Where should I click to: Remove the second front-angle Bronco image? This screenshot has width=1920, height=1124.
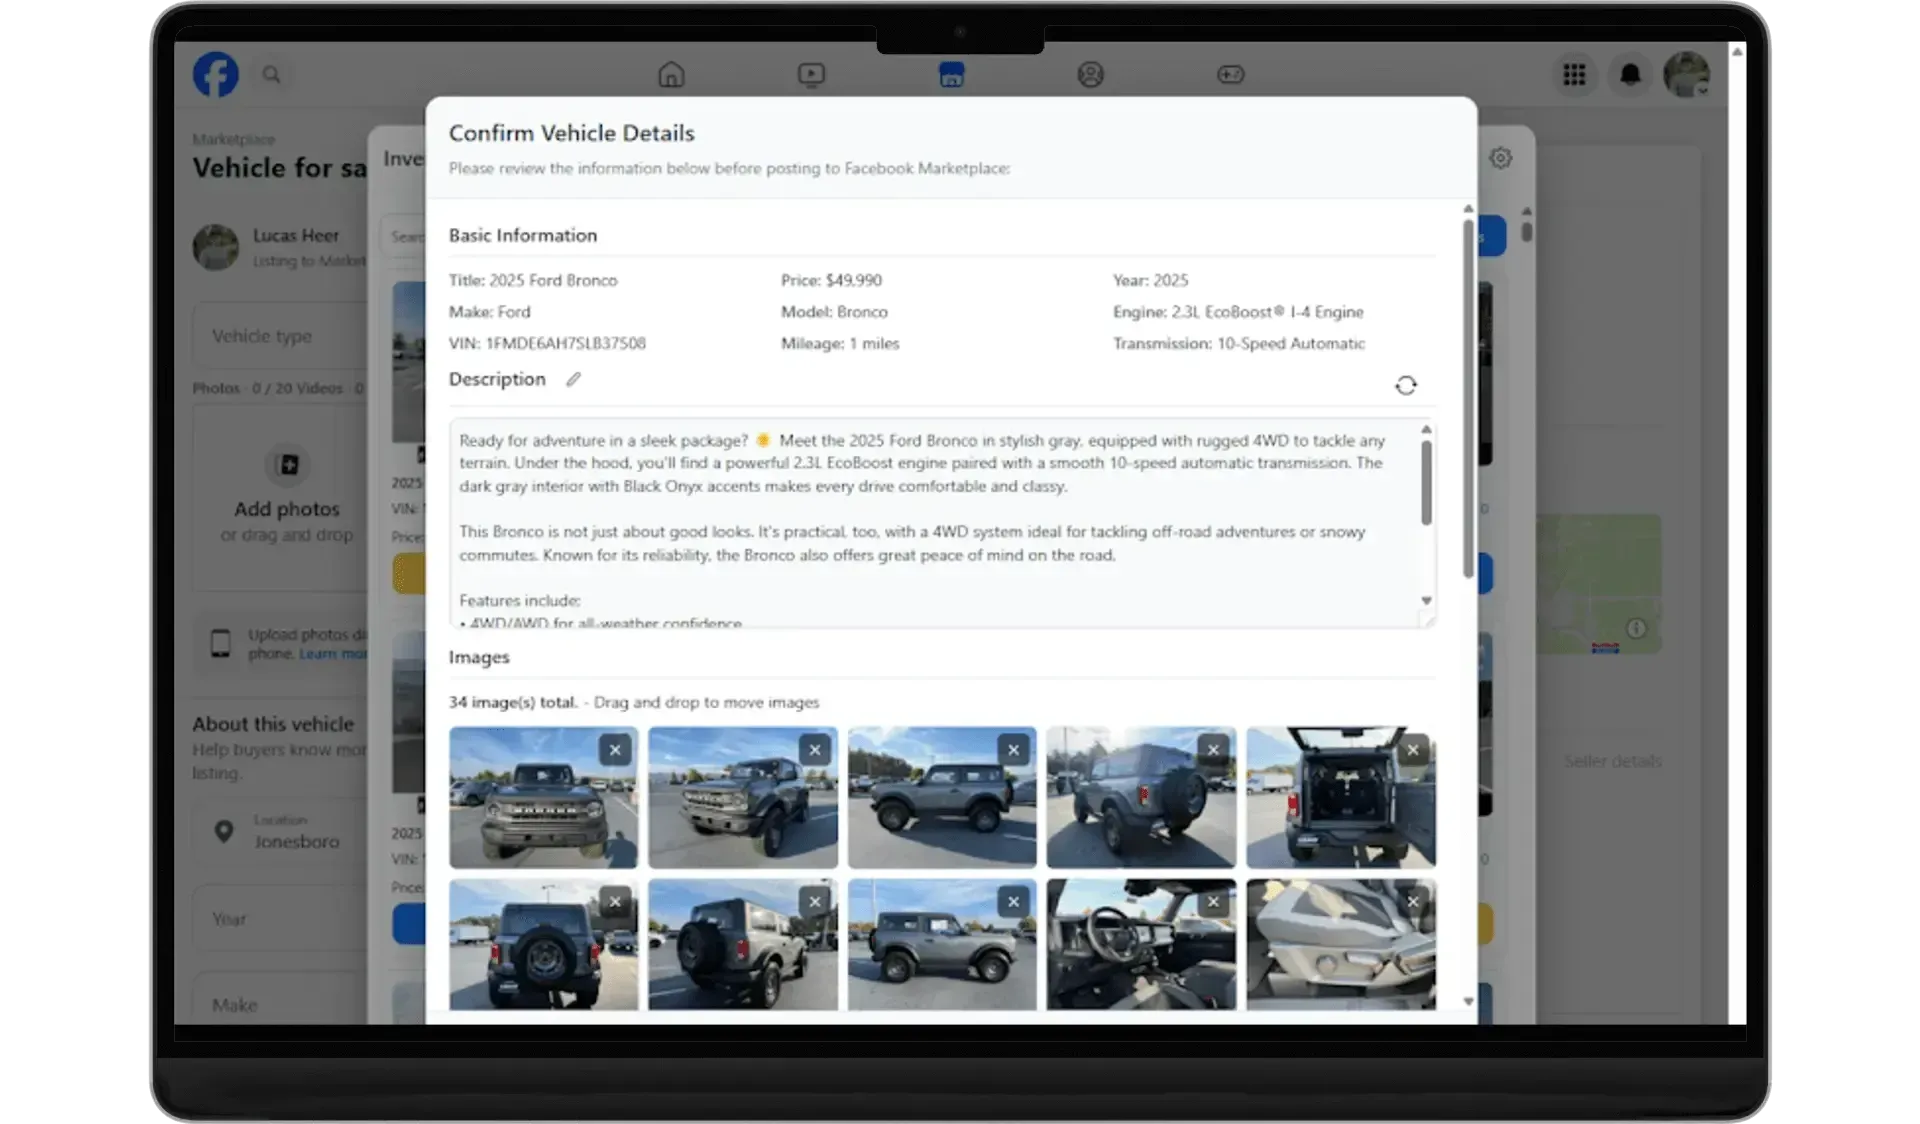tap(815, 750)
